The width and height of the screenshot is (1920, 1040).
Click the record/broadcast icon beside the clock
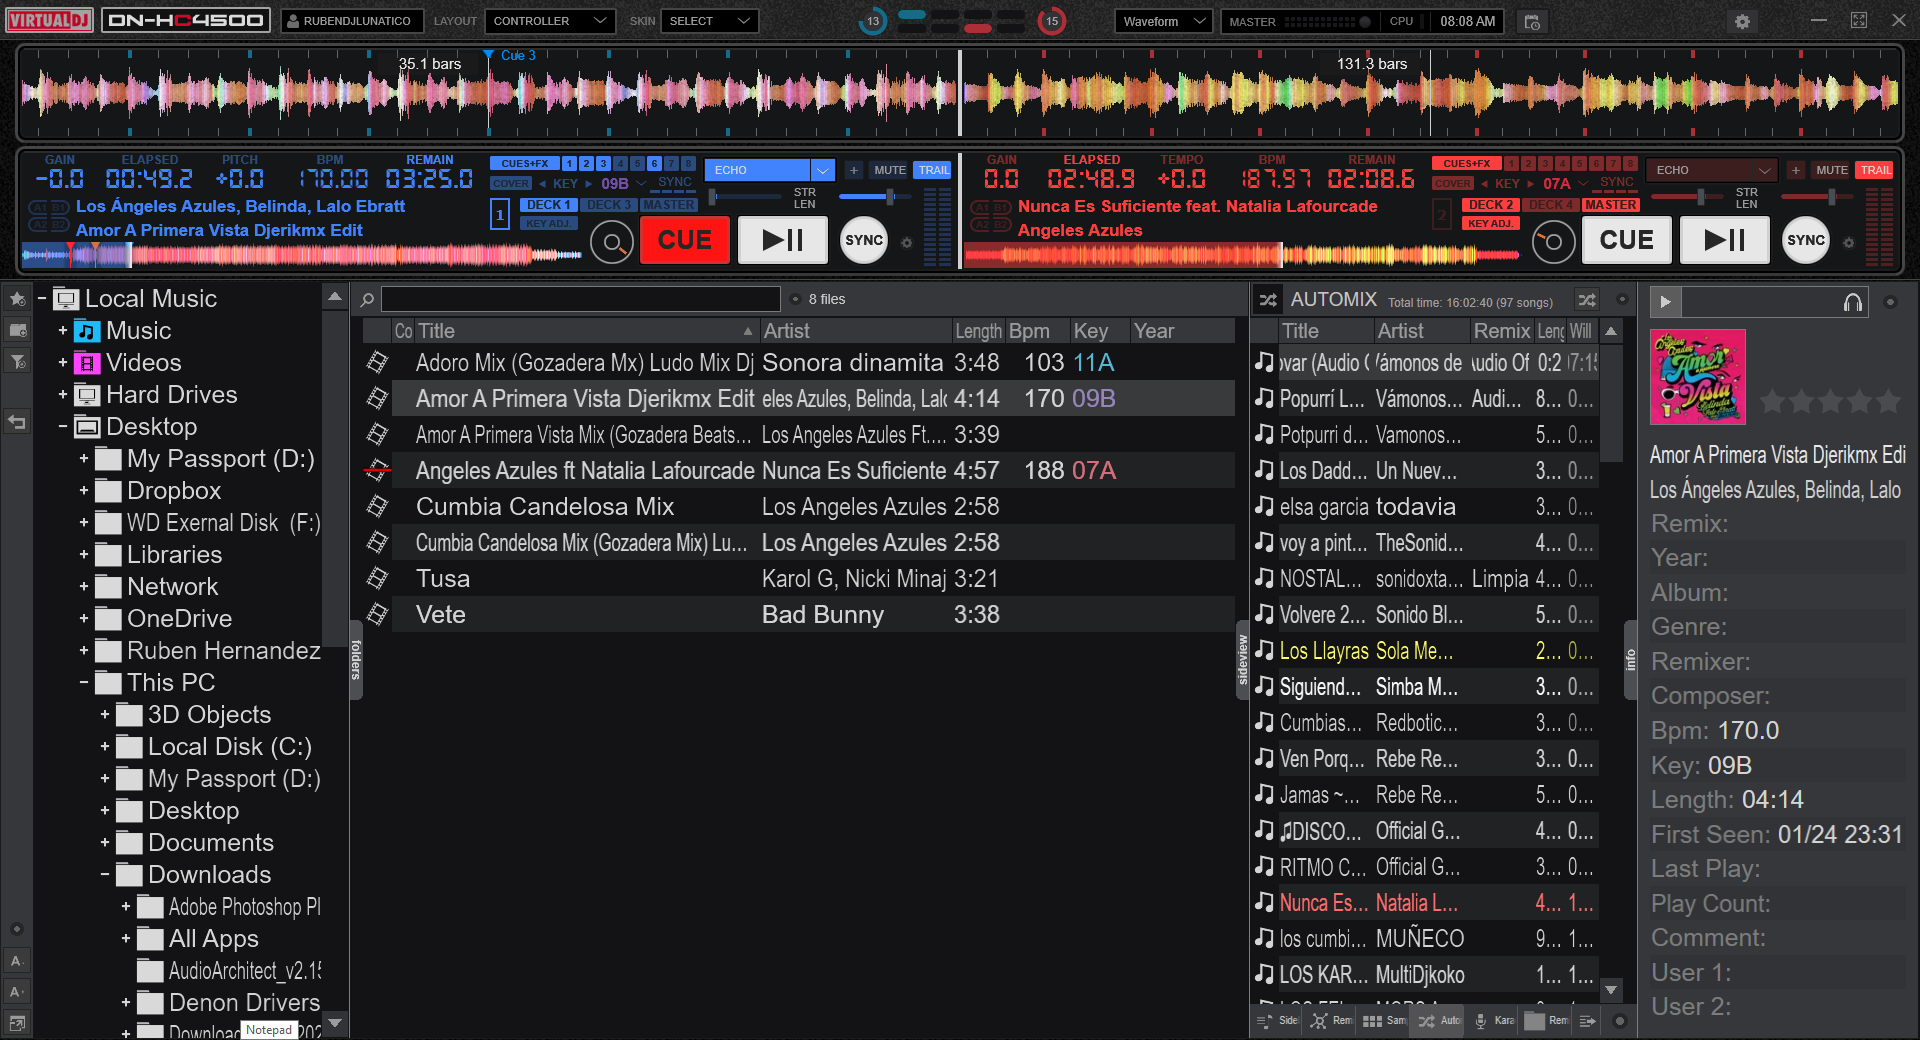tap(1531, 21)
